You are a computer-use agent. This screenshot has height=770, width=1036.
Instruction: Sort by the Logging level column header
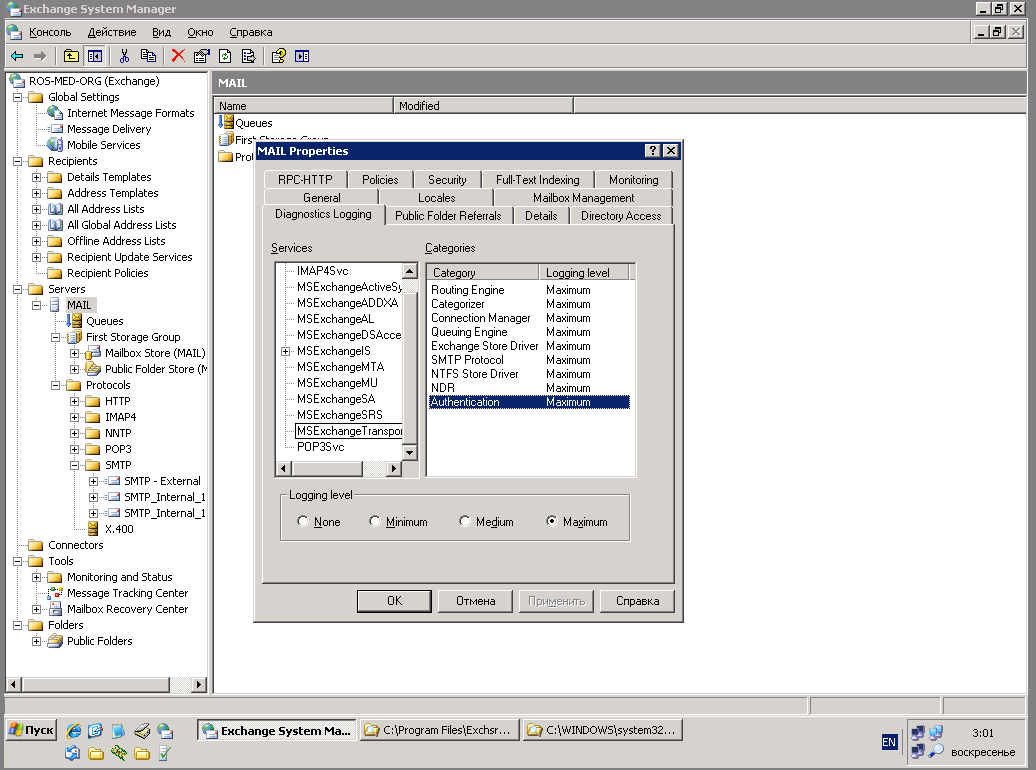pos(584,272)
